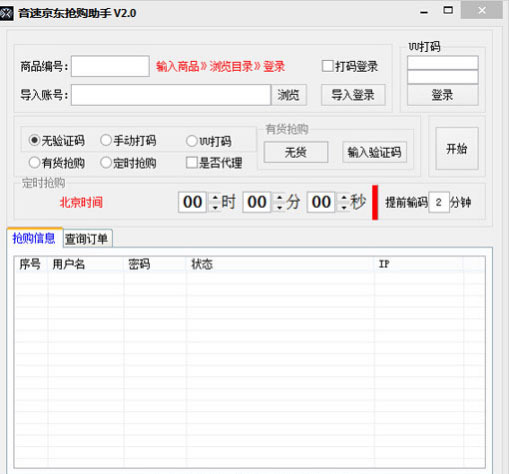The width and height of the screenshot is (509, 474).
Task: Close the 音速京东抢购助手 window
Action: (x=482, y=10)
